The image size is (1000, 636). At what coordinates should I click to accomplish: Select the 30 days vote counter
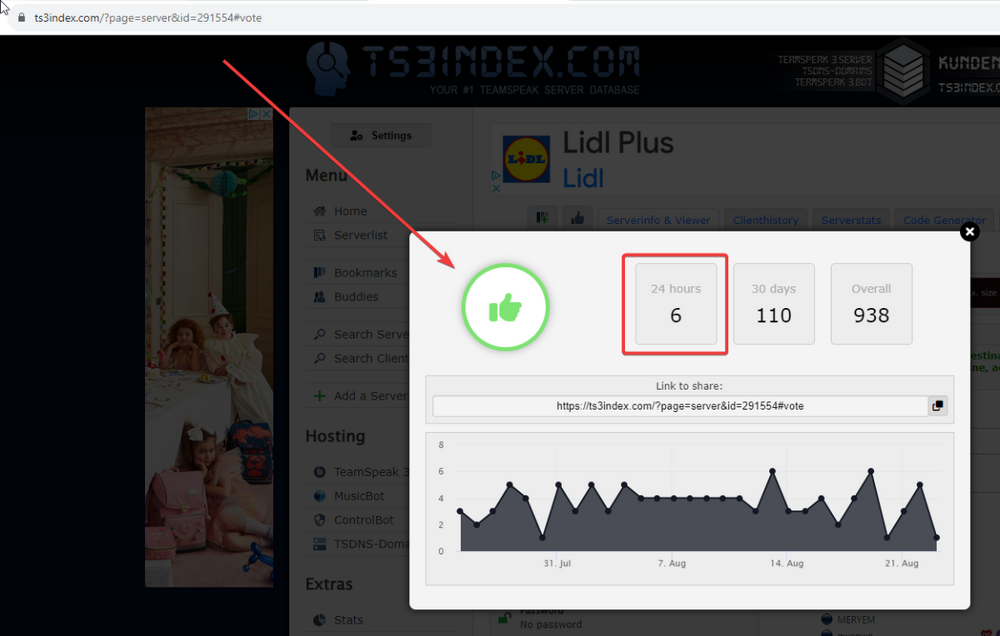[x=773, y=304]
